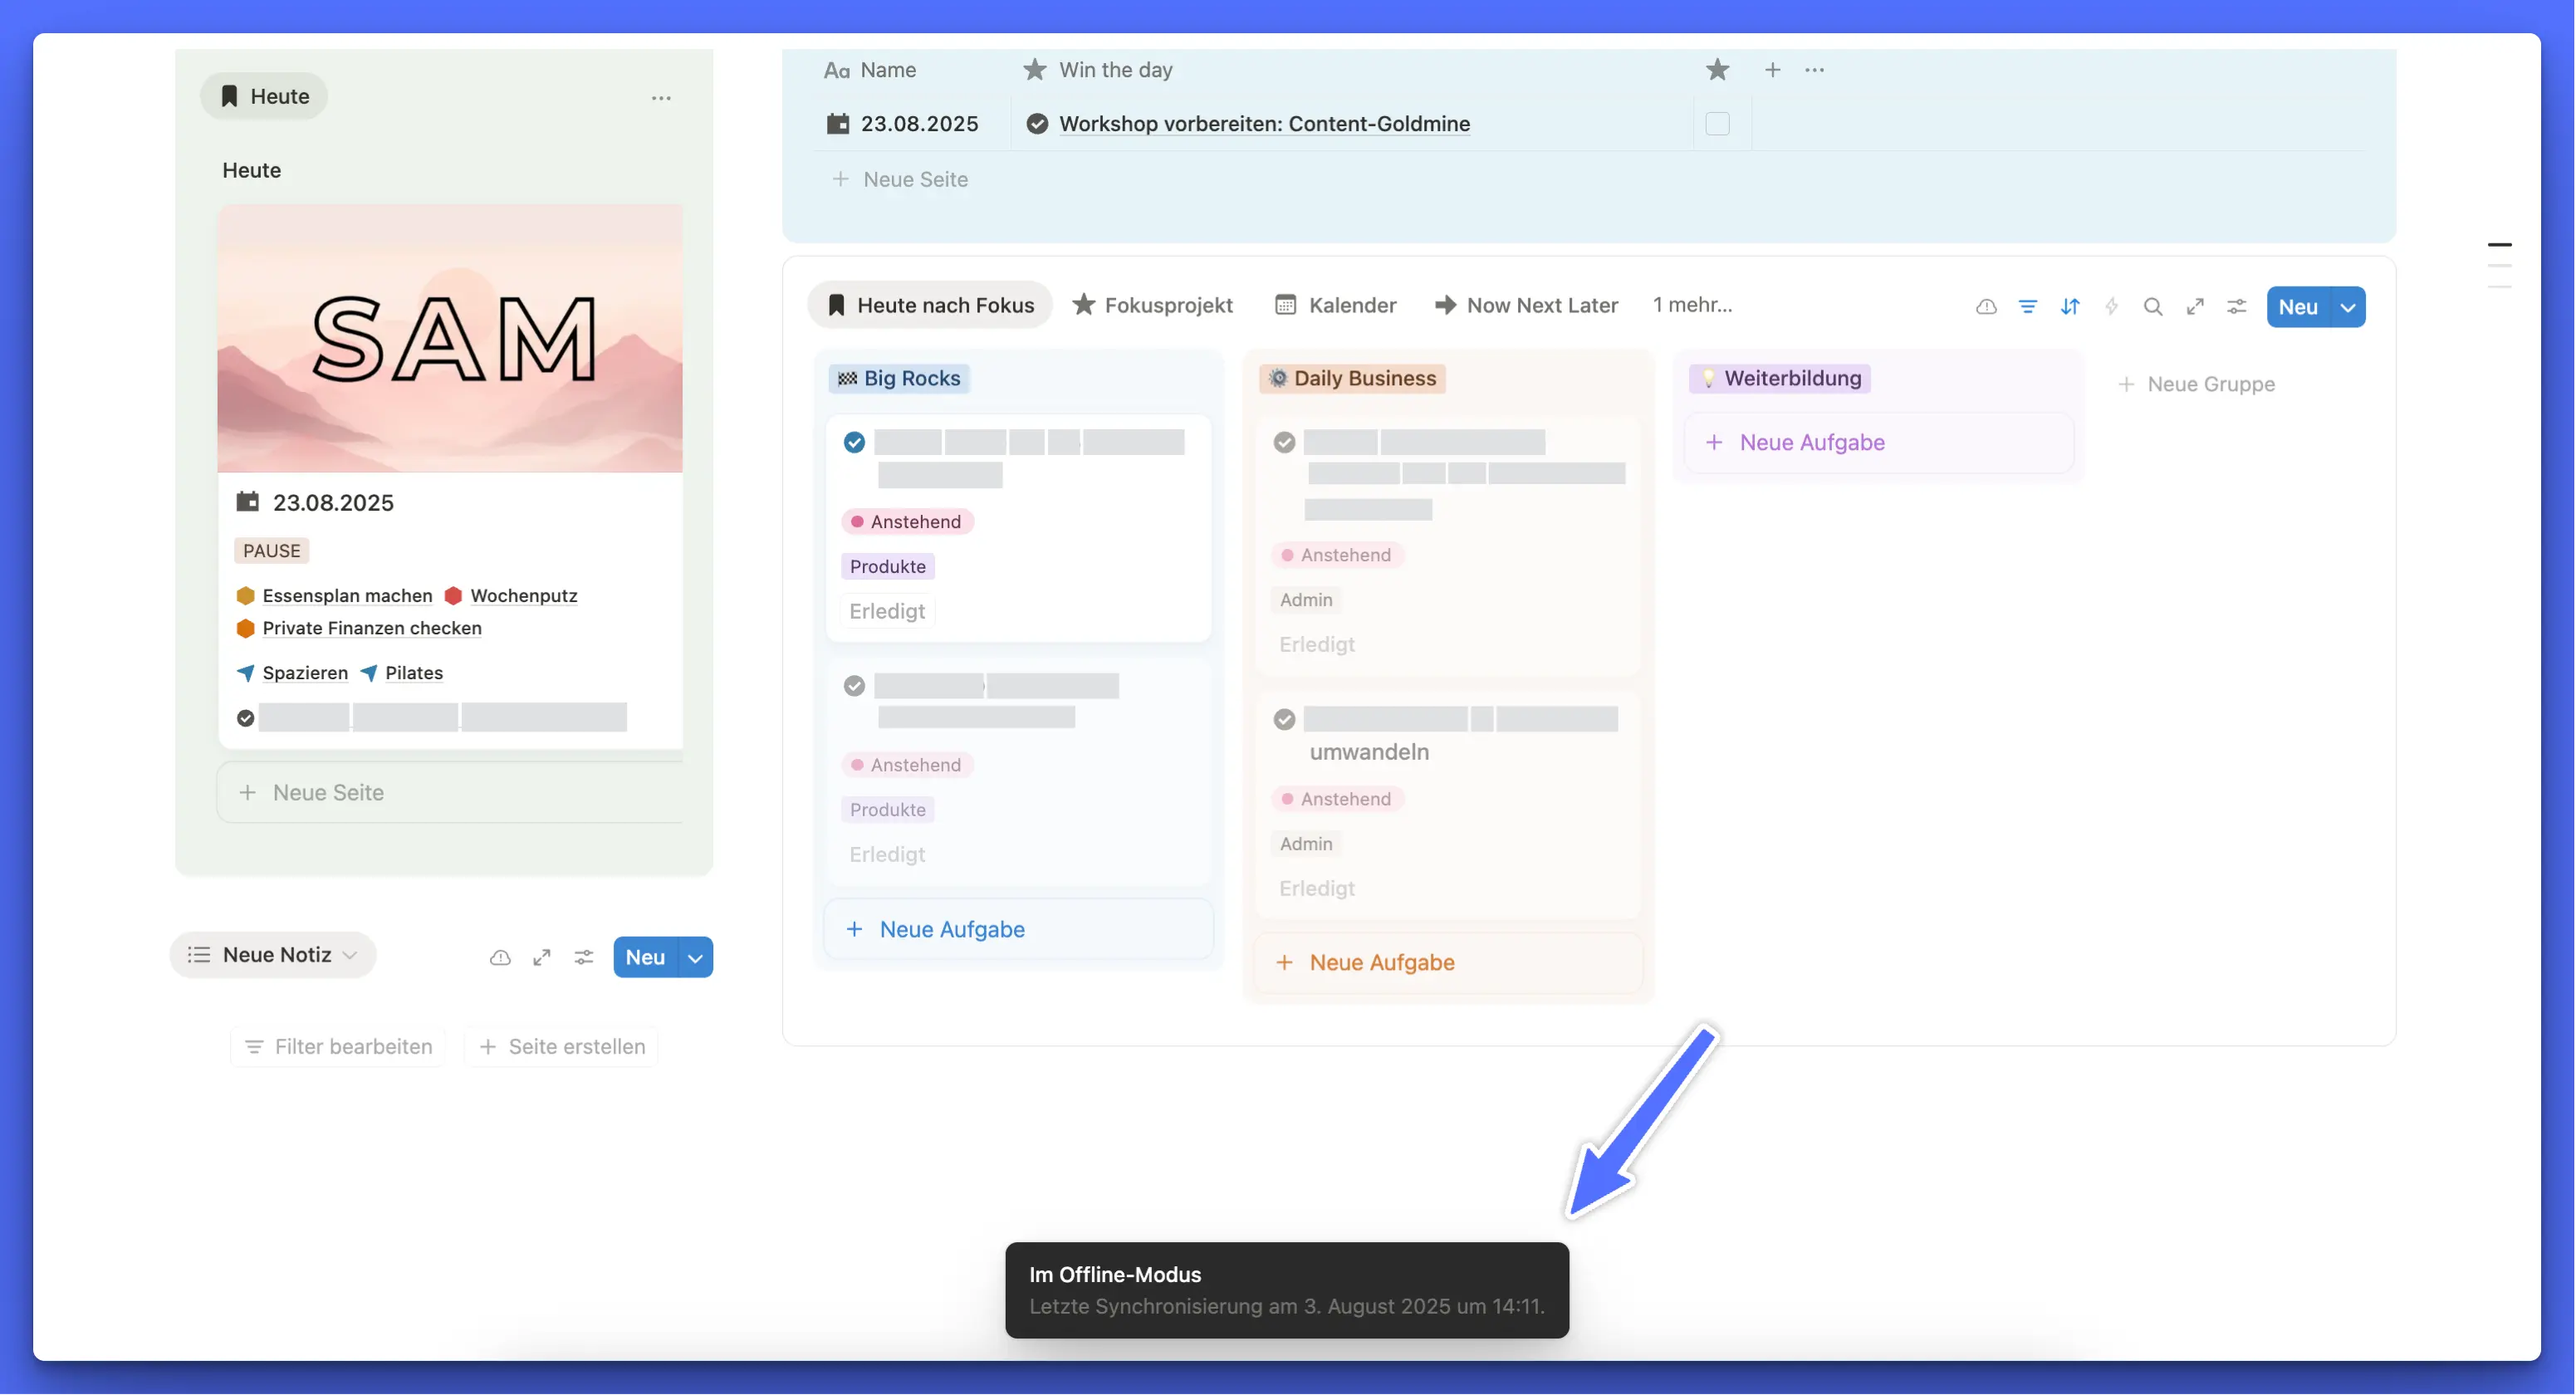The image size is (2576, 1395).
Task: Click Neue Aufgabe under Weiterbildung
Action: tap(1811, 442)
